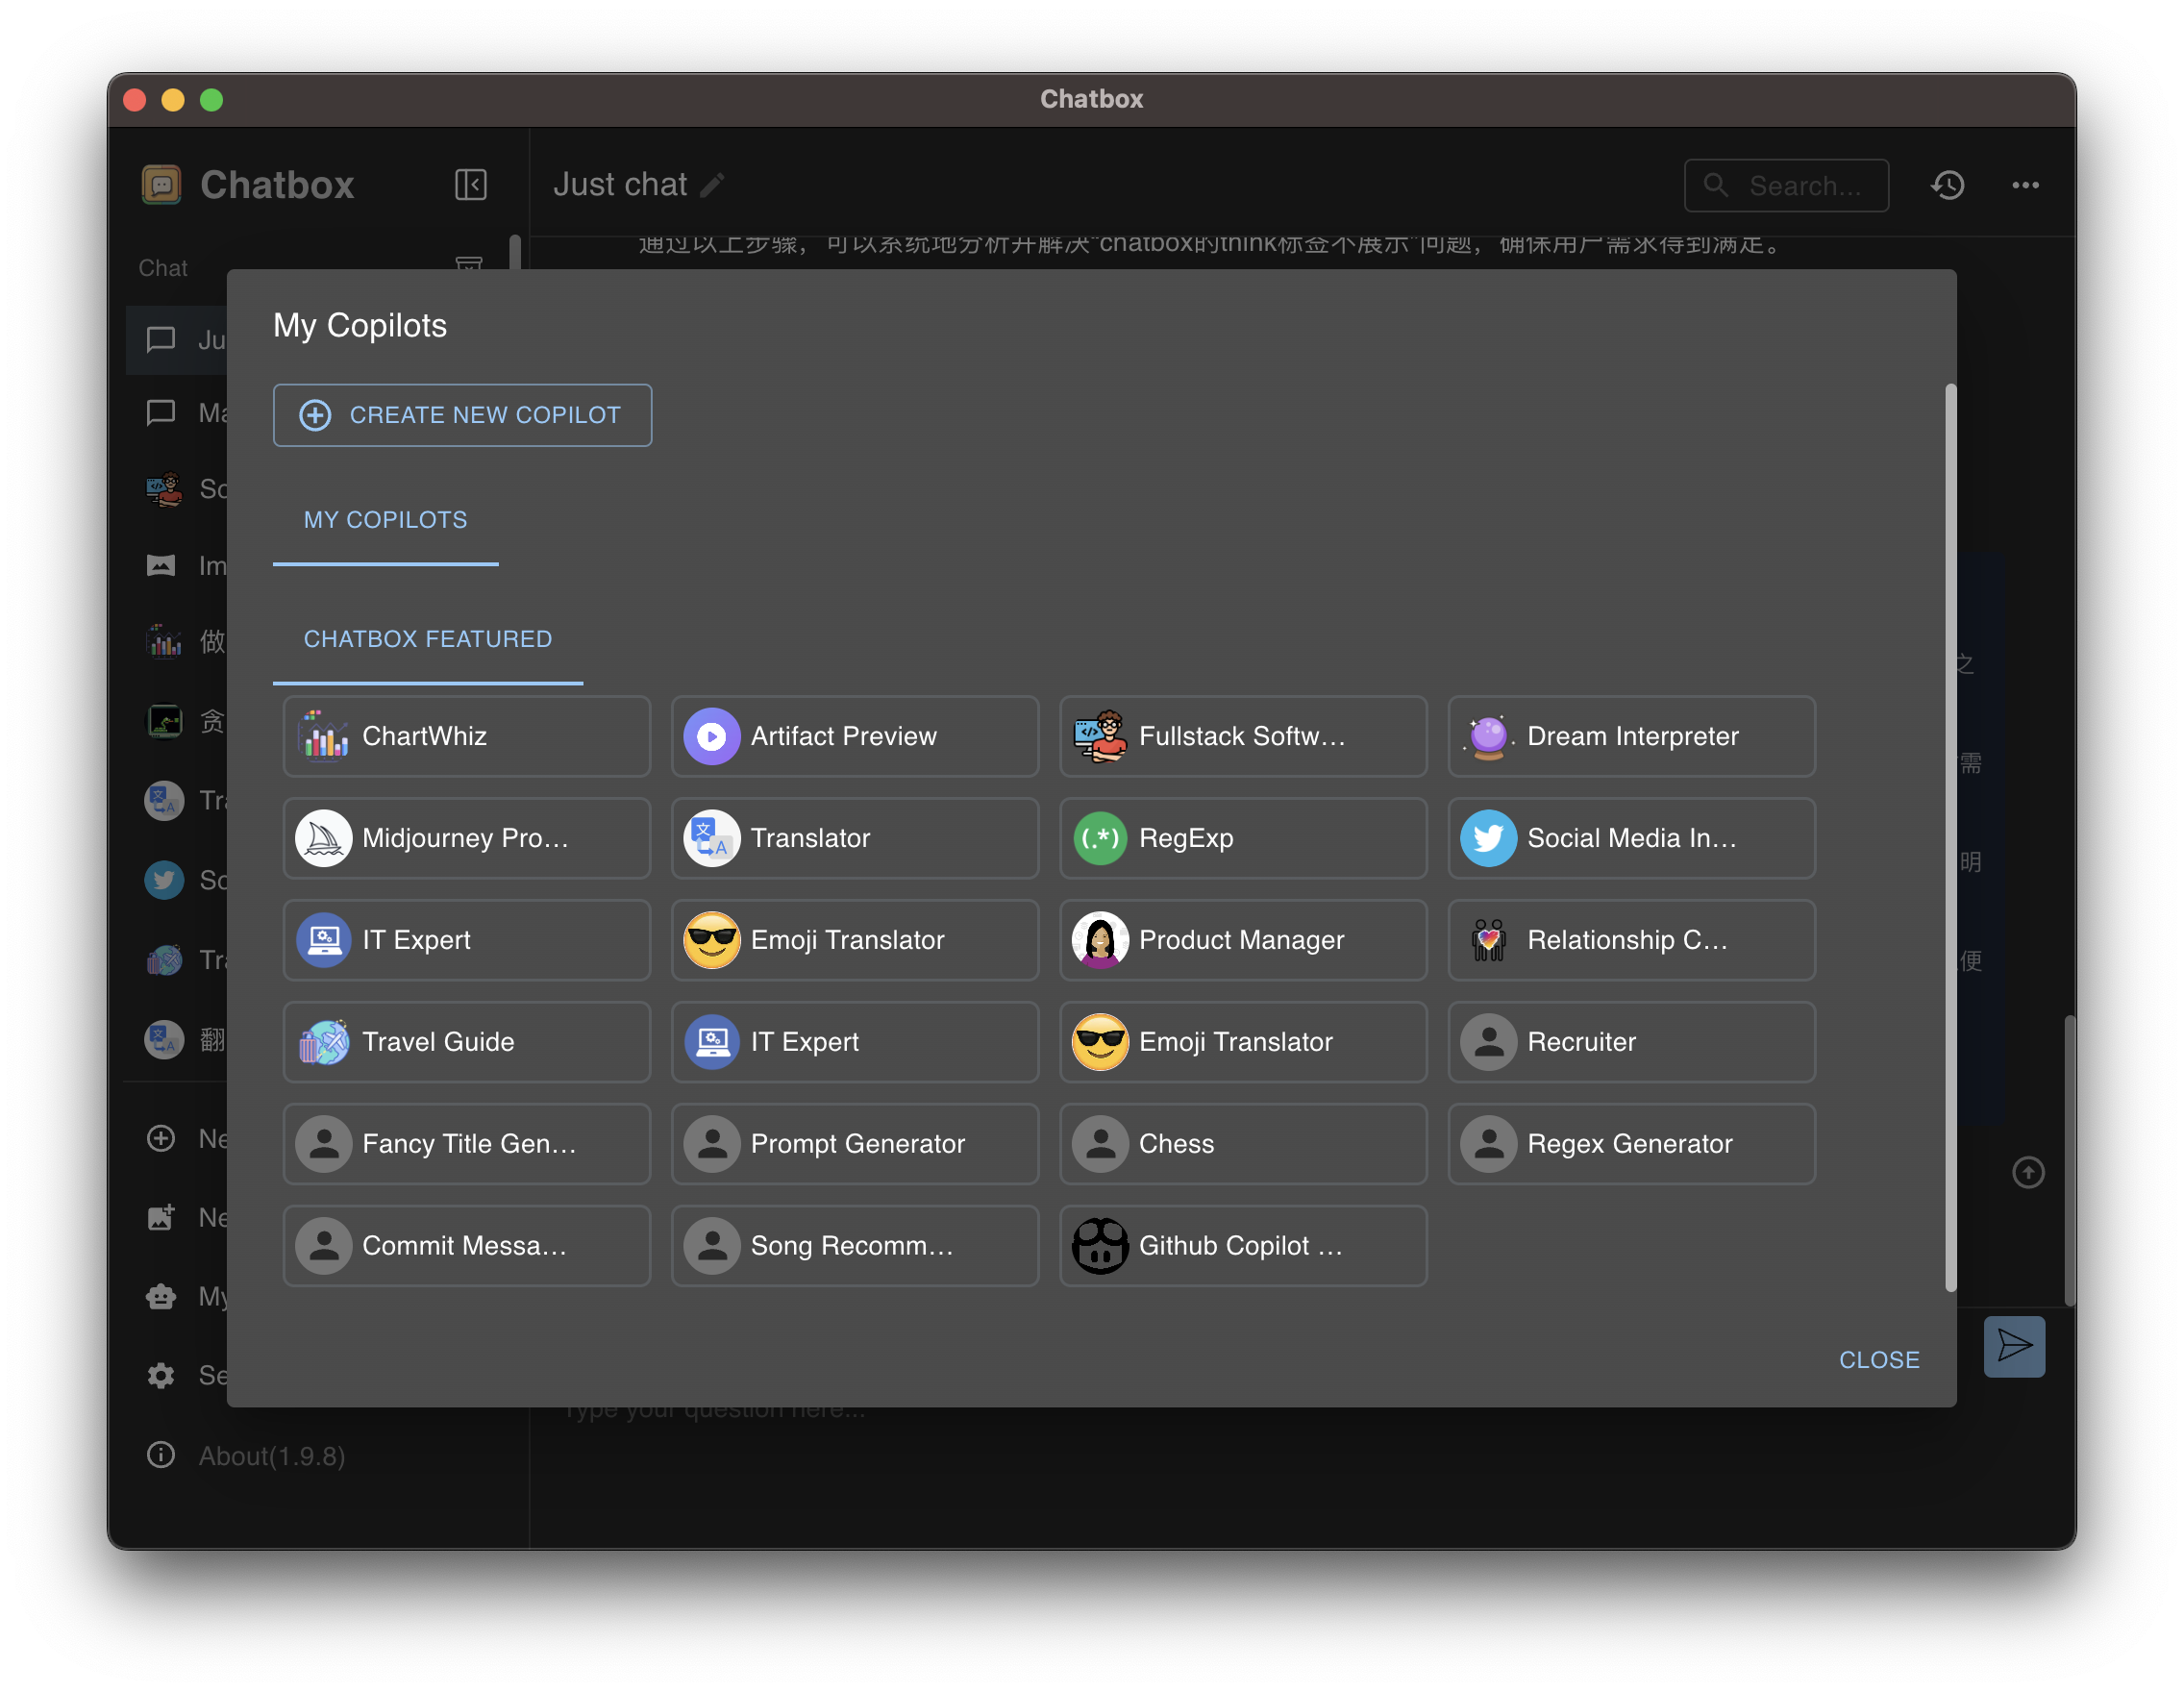Image resolution: width=2184 pixels, height=1692 pixels.
Task: Click the Chatbox logo in sidebar
Action: 161,185
